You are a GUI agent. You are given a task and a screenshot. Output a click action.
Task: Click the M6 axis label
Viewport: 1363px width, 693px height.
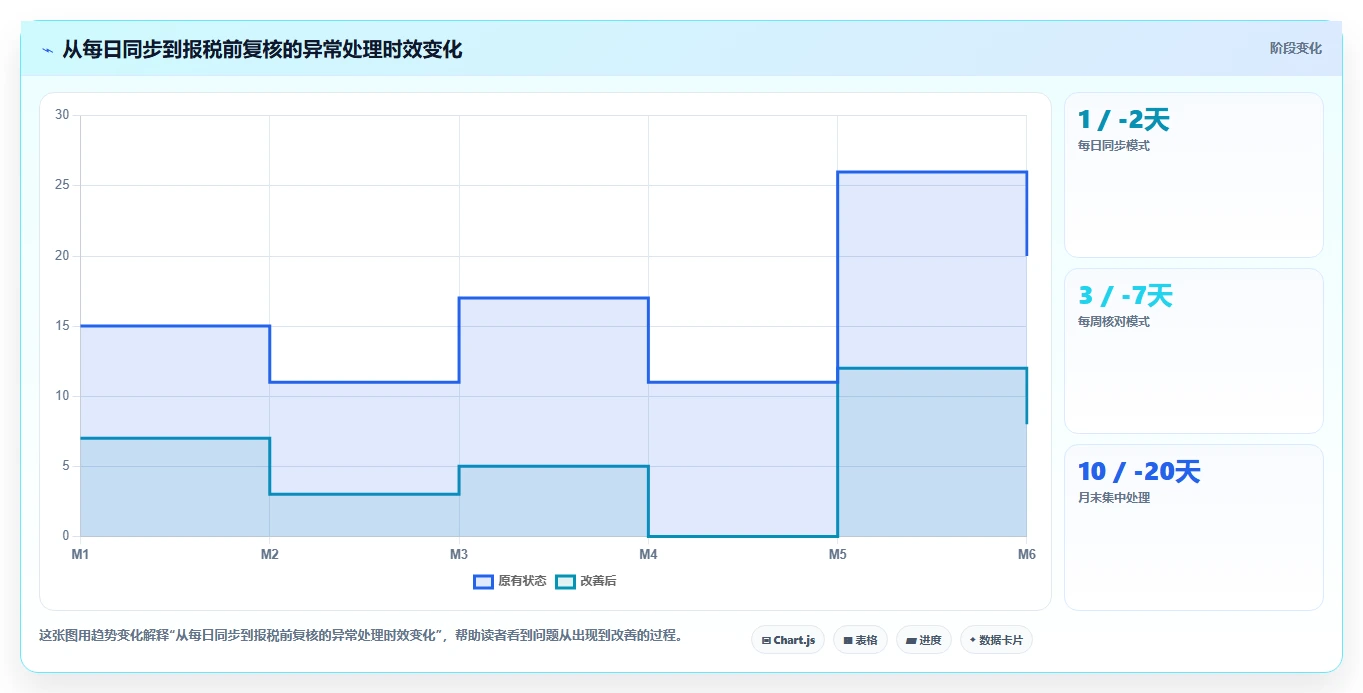click(x=1026, y=554)
